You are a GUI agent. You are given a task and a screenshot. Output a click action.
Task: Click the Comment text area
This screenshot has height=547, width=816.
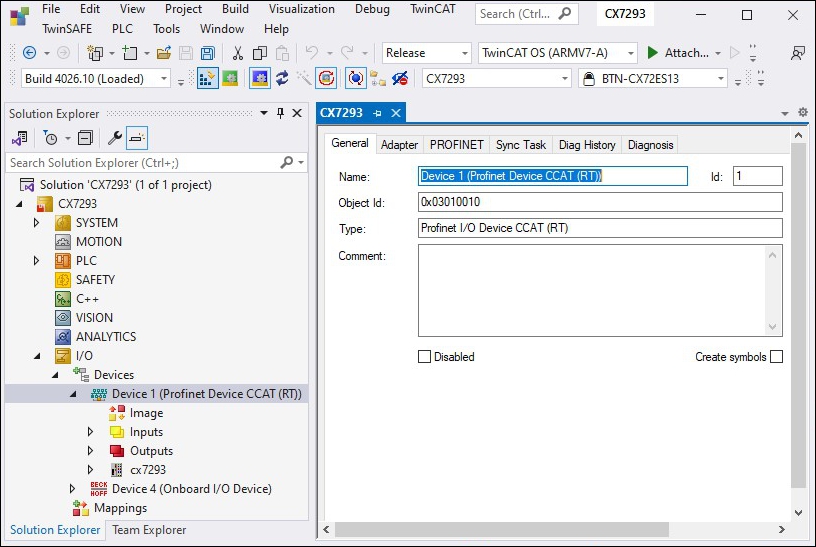[x=600, y=290]
